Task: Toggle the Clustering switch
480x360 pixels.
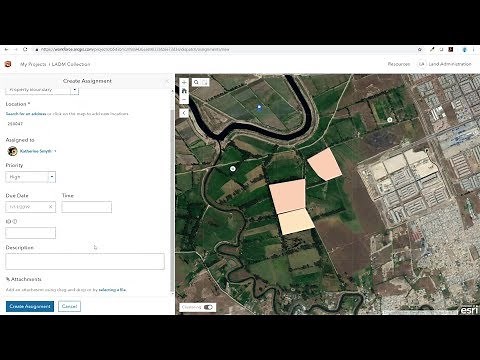Action: (x=208, y=307)
